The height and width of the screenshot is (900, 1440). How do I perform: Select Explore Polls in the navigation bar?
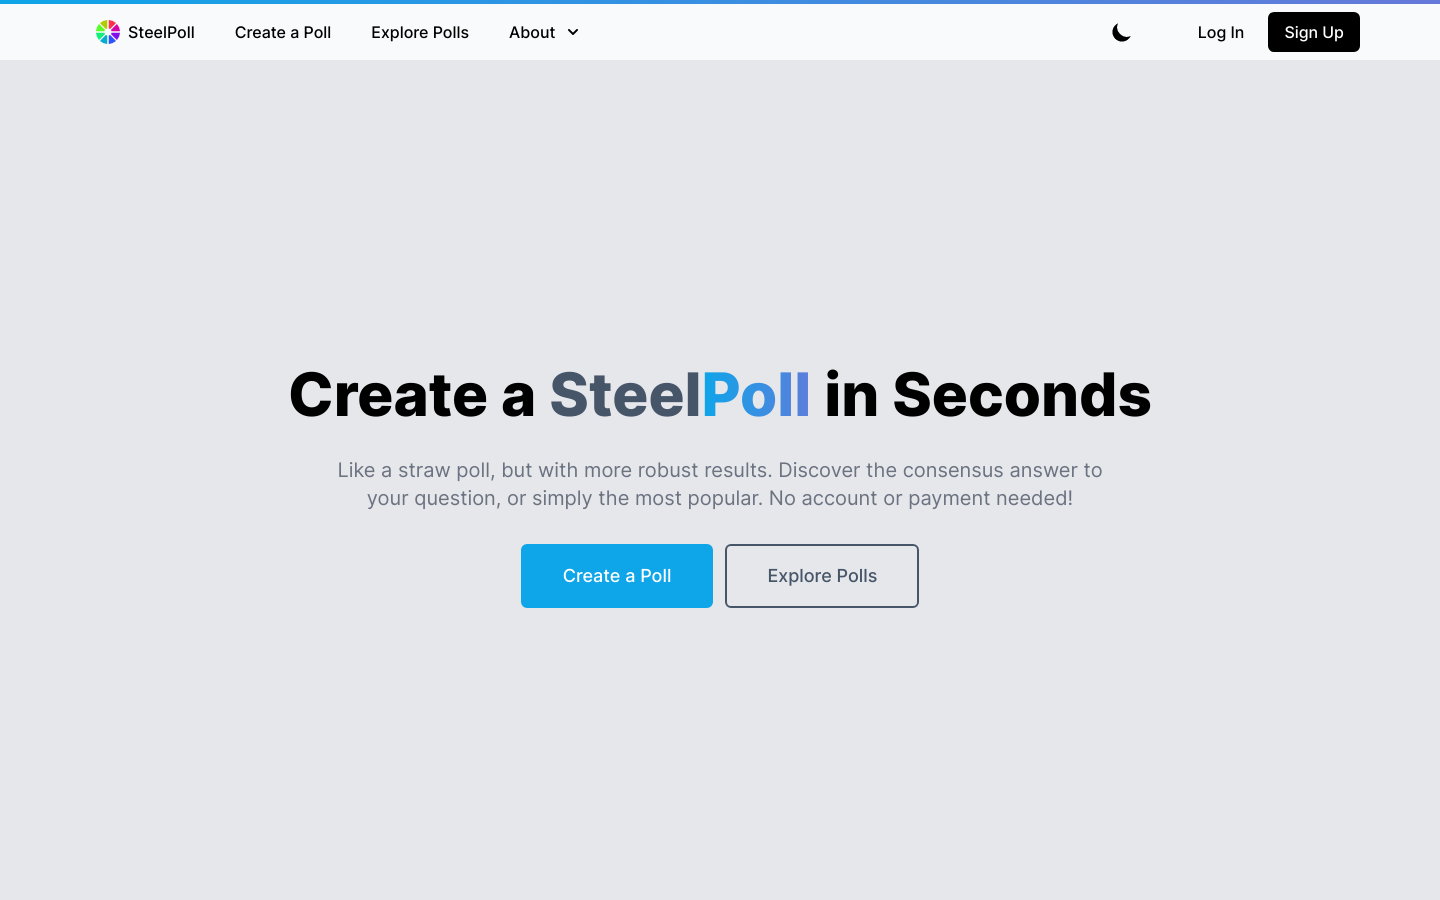coord(419,32)
